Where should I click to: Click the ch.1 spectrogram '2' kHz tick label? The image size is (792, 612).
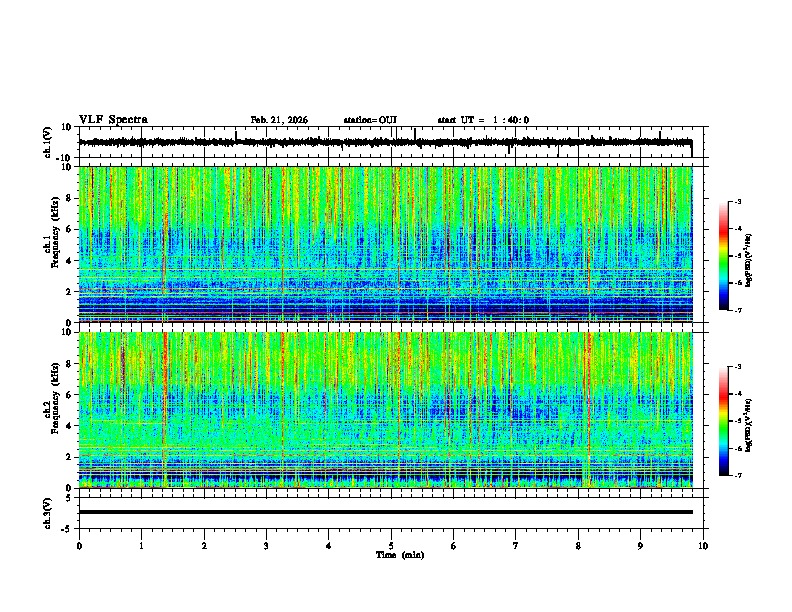point(70,292)
